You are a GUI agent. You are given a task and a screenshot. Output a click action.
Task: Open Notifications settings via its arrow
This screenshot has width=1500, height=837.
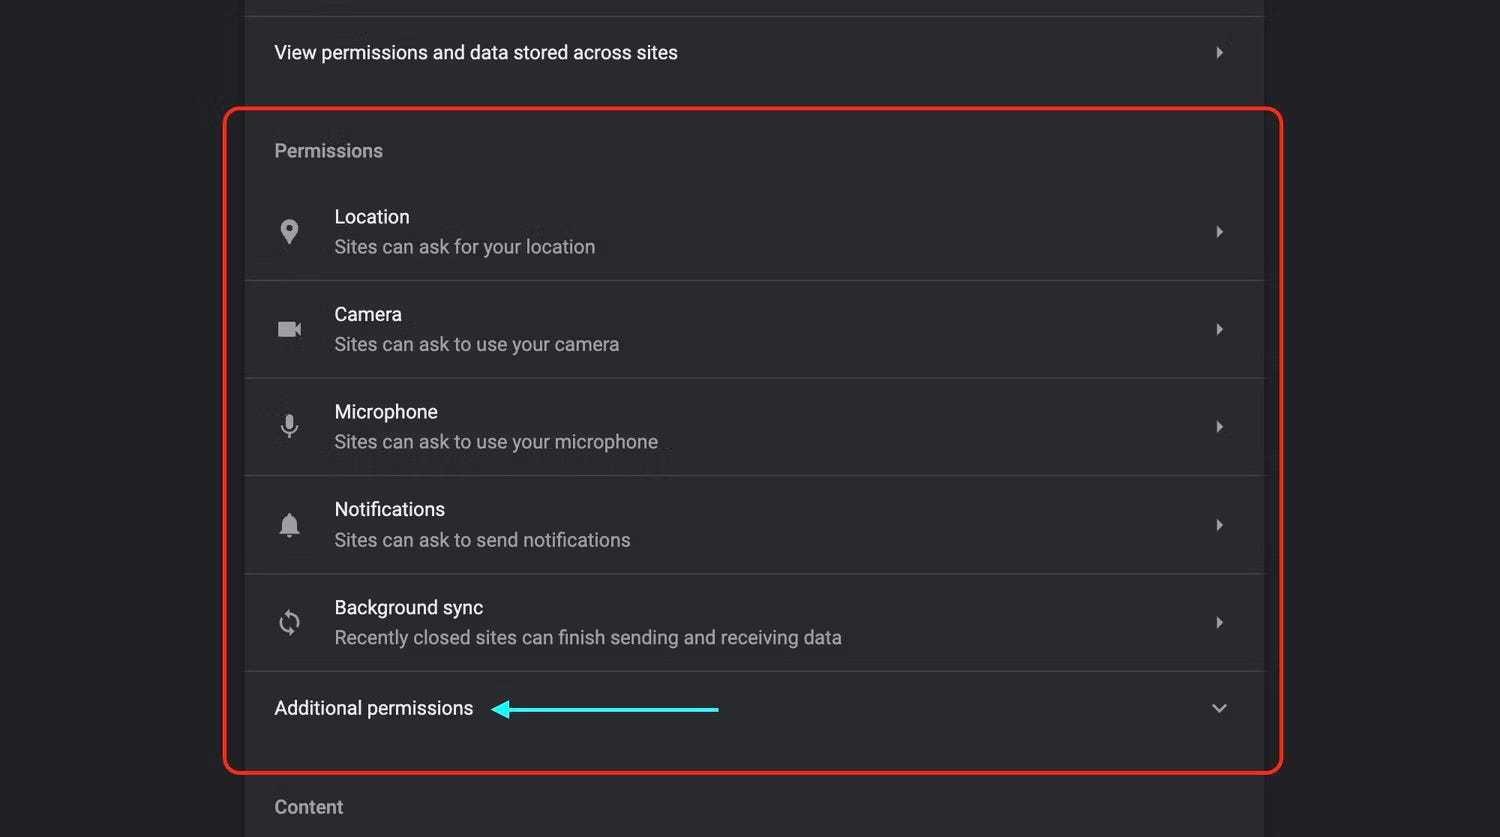(x=1219, y=525)
